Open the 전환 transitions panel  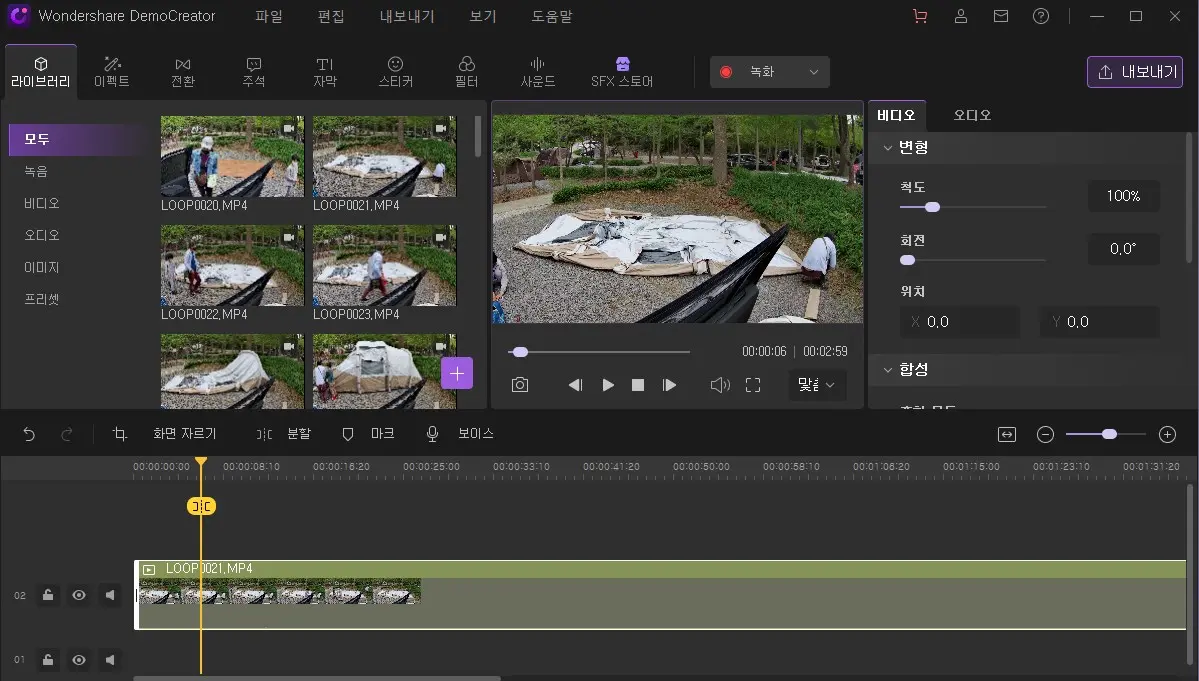(x=183, y=72)
